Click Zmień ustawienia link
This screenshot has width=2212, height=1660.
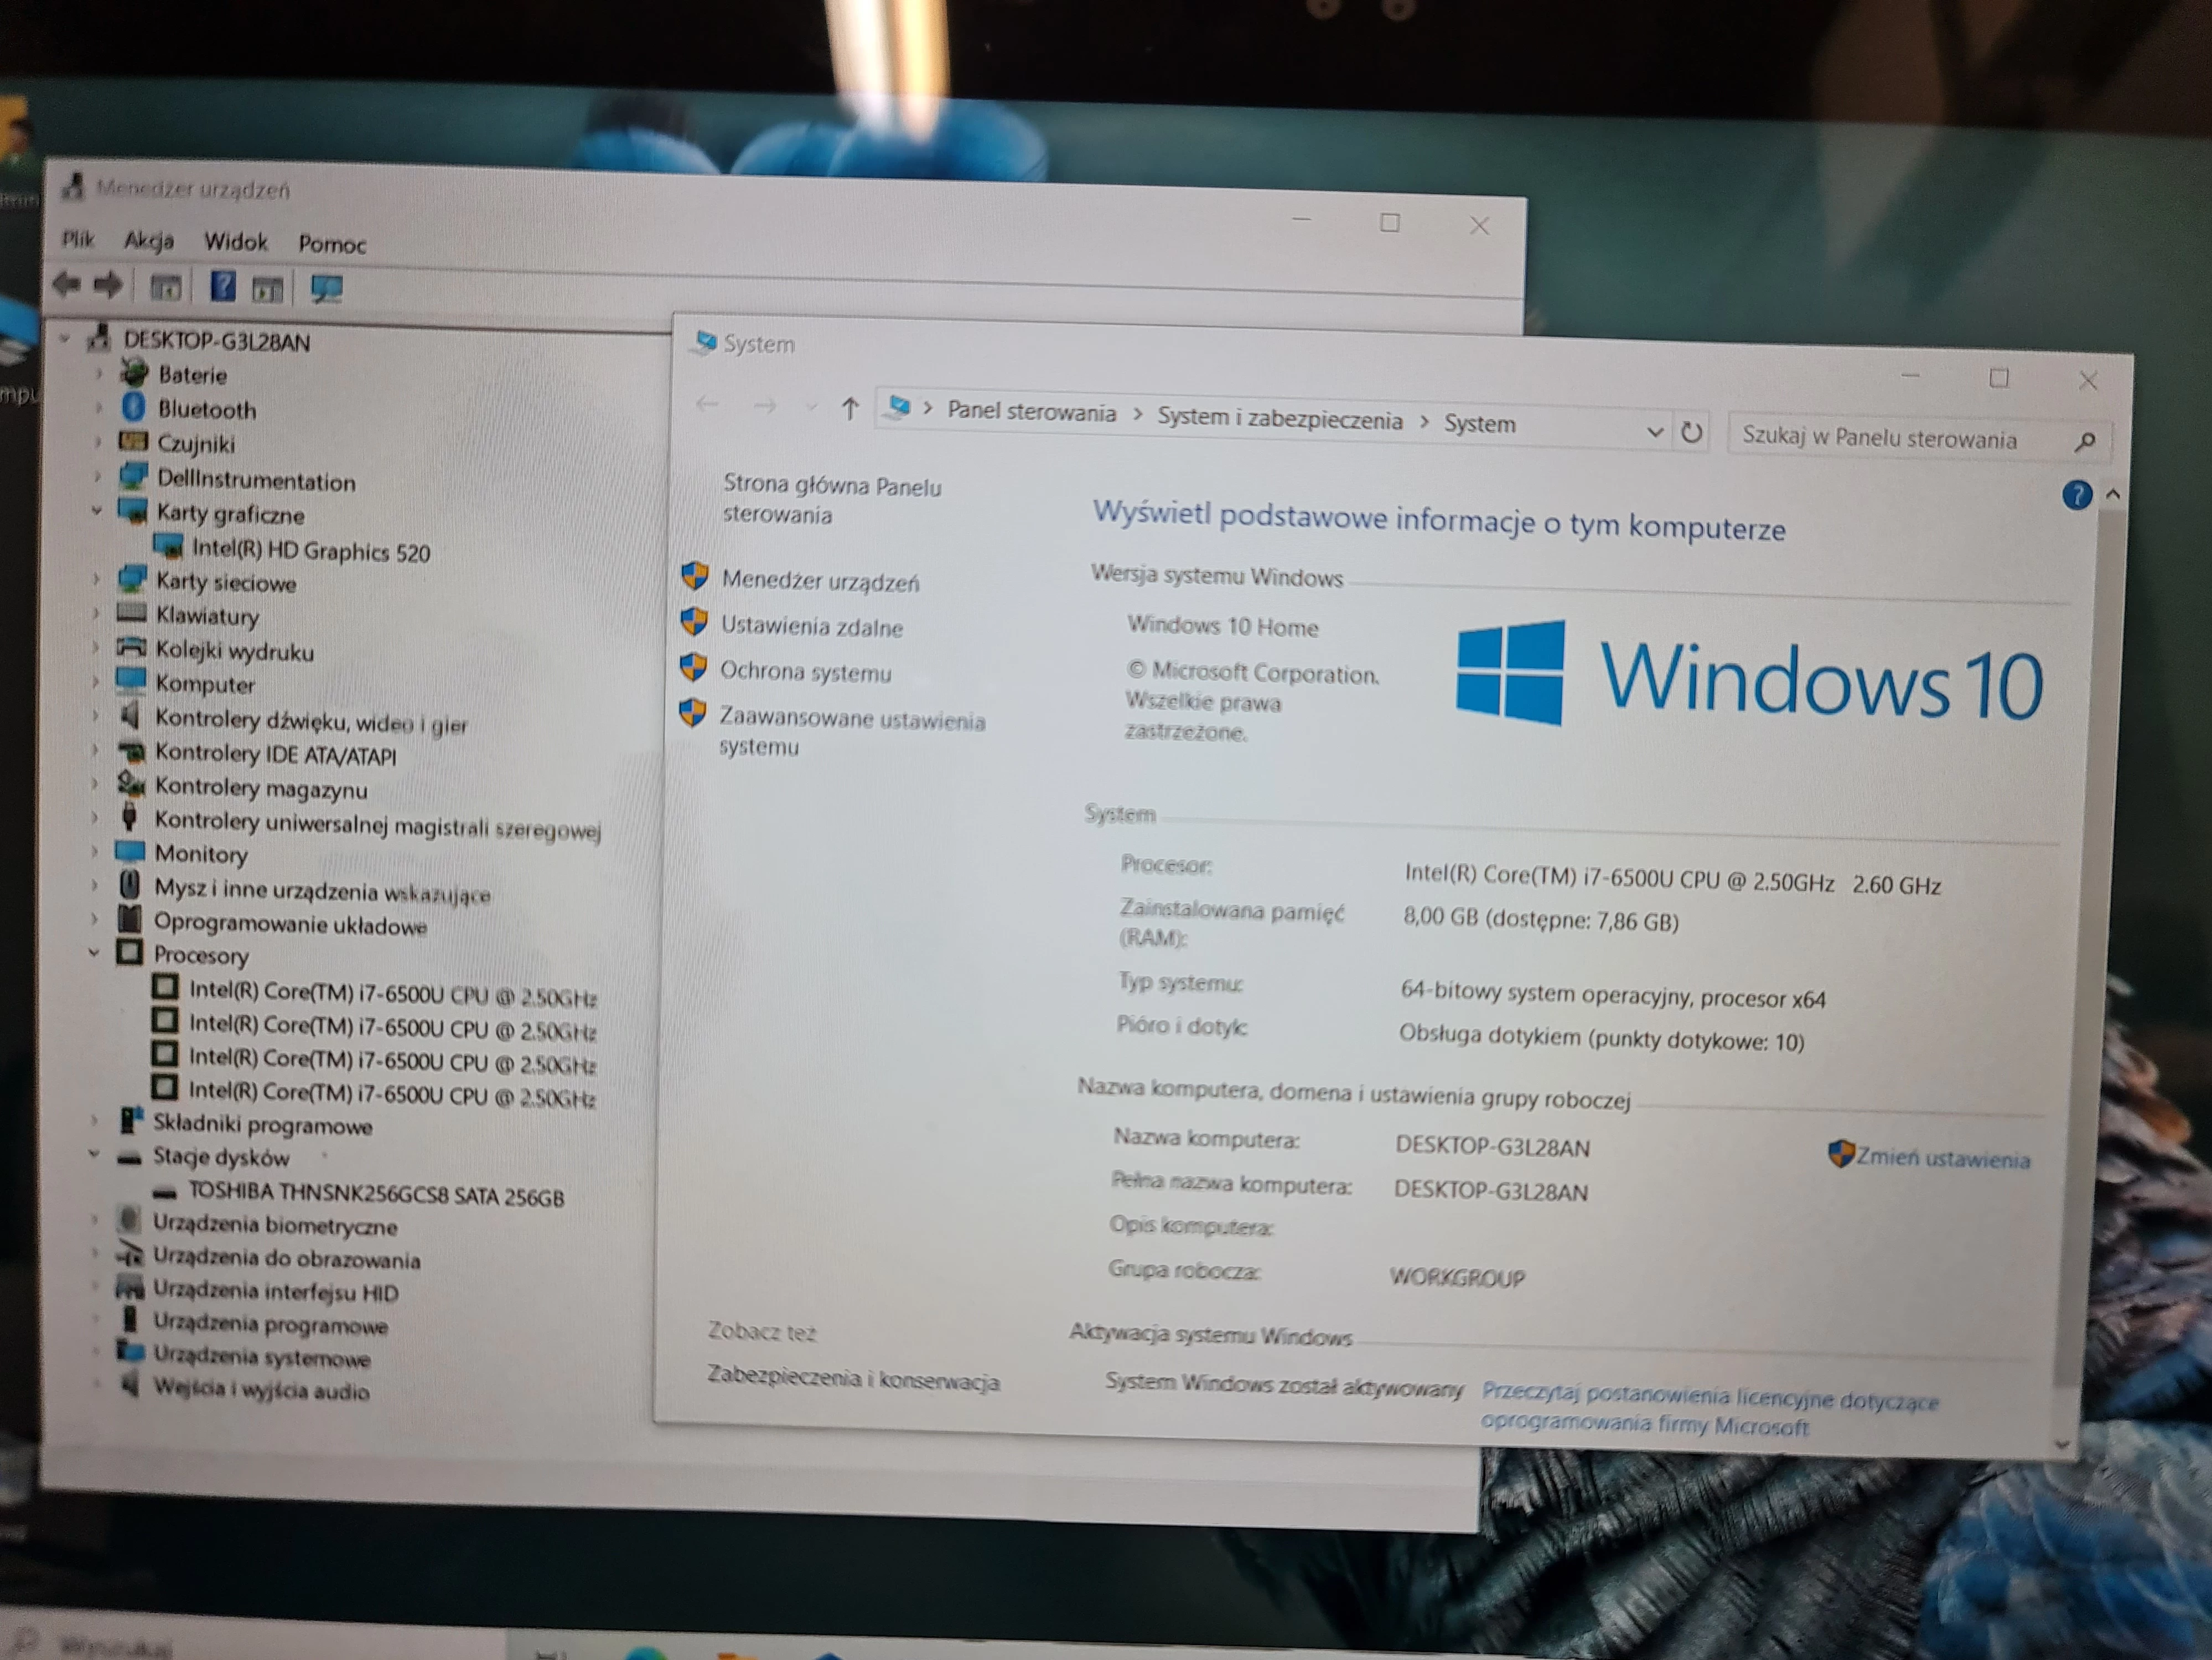click(x=1942, y=1158)
